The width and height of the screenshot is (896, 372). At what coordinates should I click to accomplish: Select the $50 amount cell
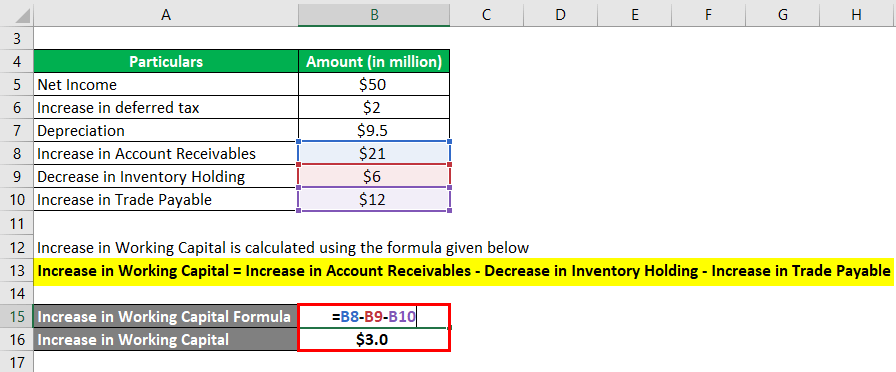point(374,85)
